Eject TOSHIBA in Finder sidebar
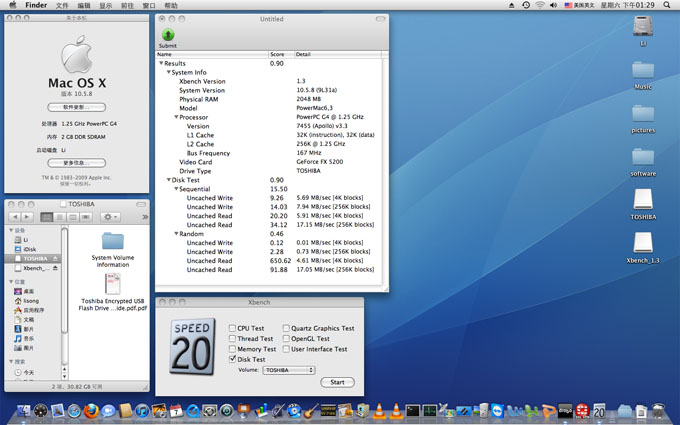This screenshot has height=425, width=680. [56, 258]
